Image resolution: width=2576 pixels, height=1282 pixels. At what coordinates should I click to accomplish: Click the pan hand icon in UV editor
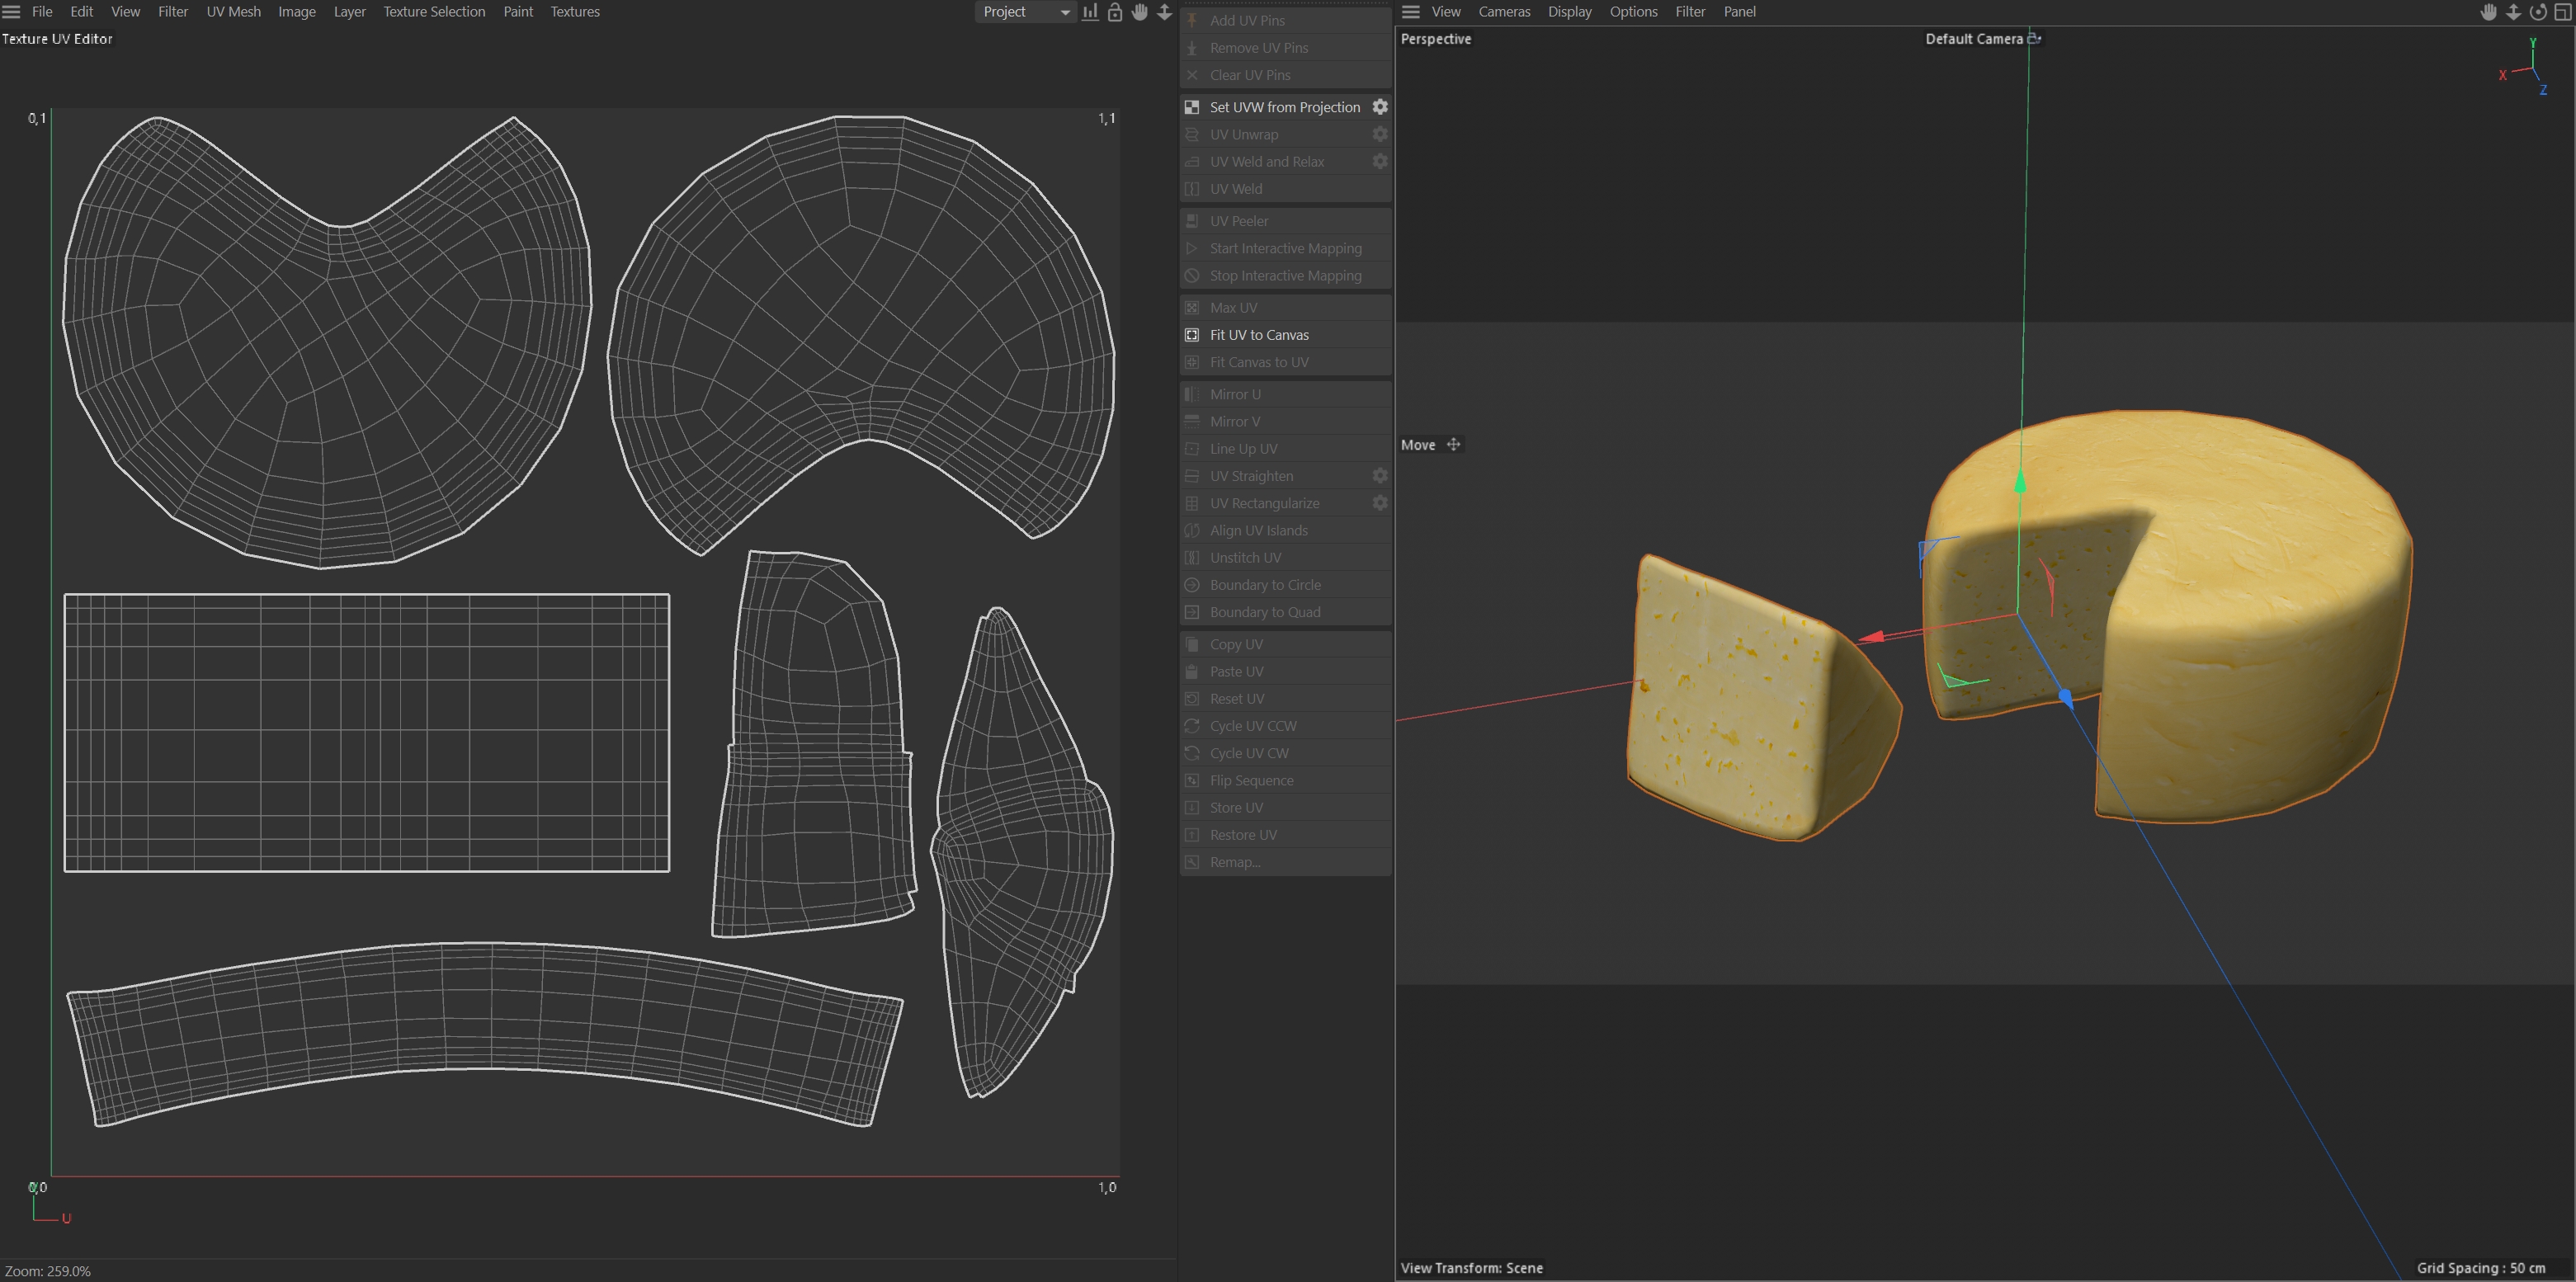[x=1139, y=12]
